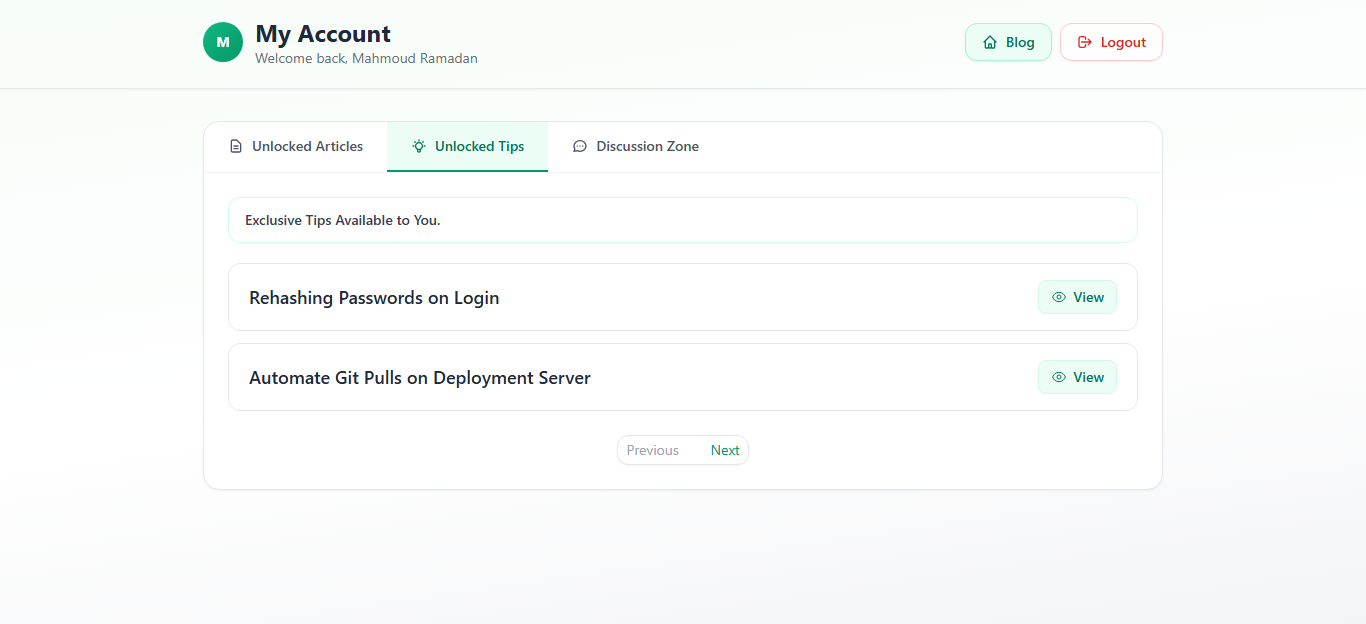Log out of the account
Screen dimensions: 1366x624
(1111, 42)
